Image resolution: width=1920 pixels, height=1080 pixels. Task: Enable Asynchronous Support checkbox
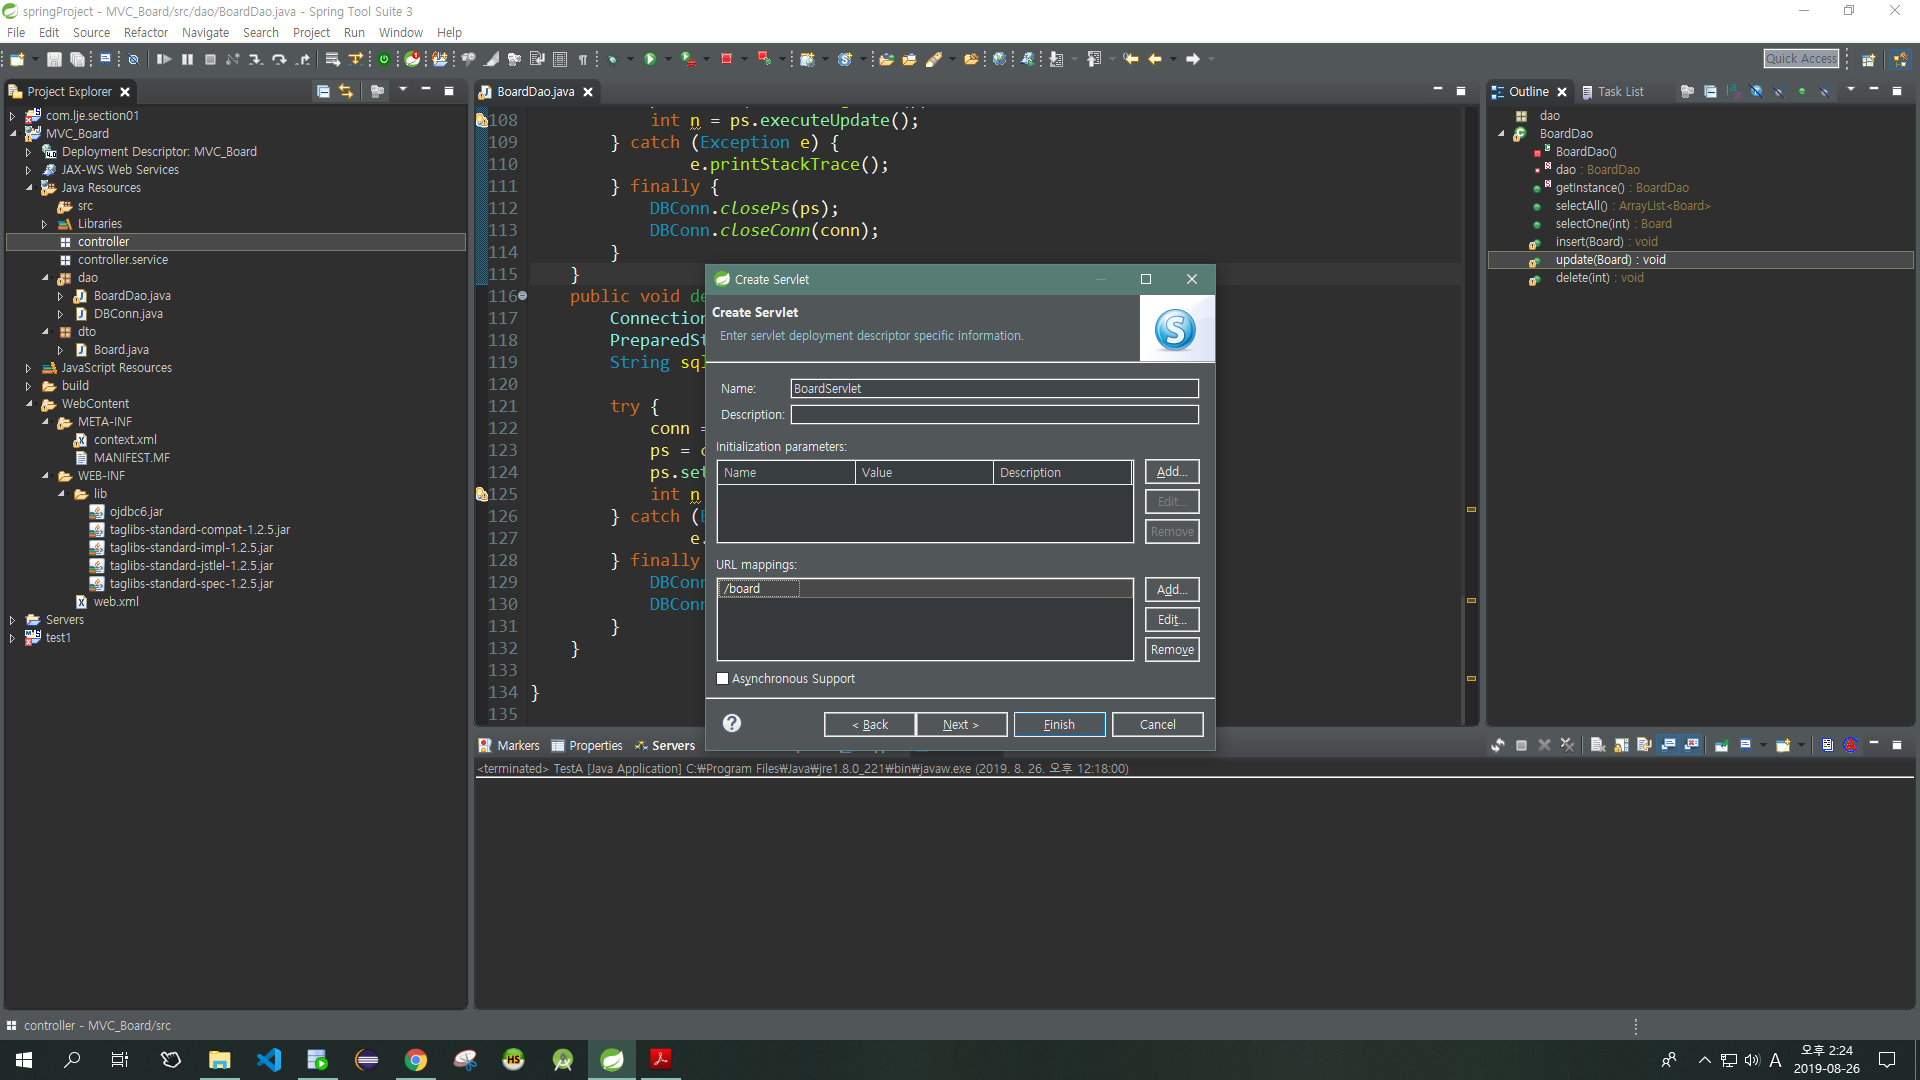[x=723, y=679]
